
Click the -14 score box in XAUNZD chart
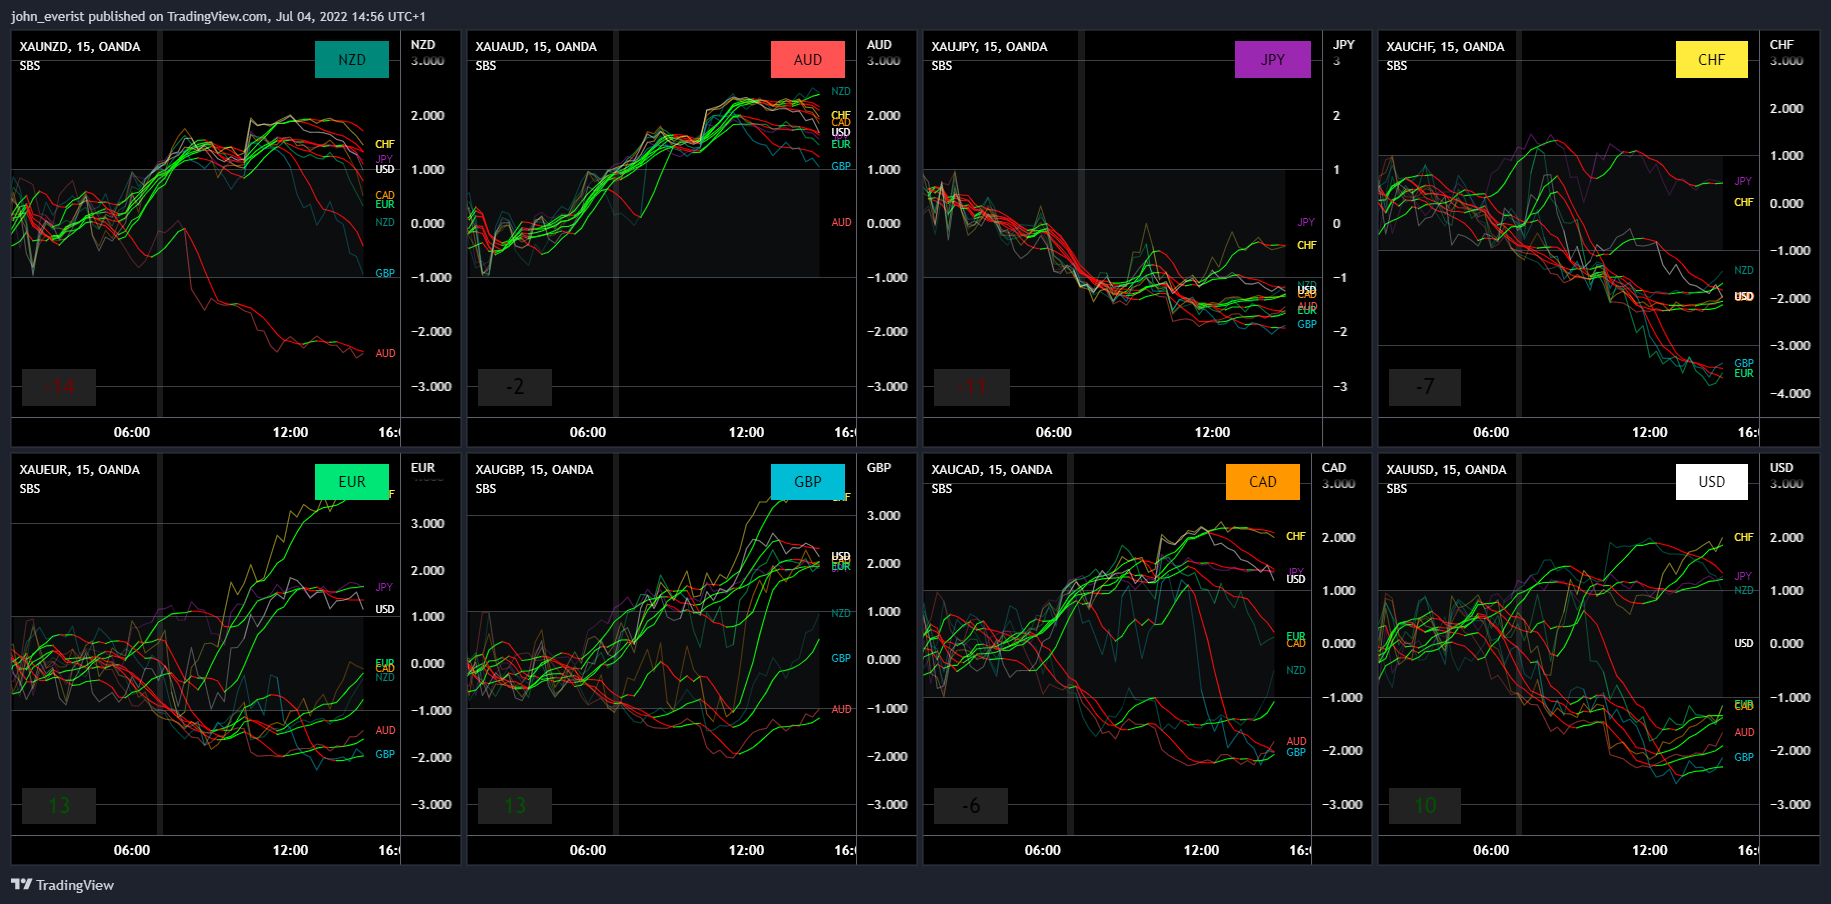point(59,387)
